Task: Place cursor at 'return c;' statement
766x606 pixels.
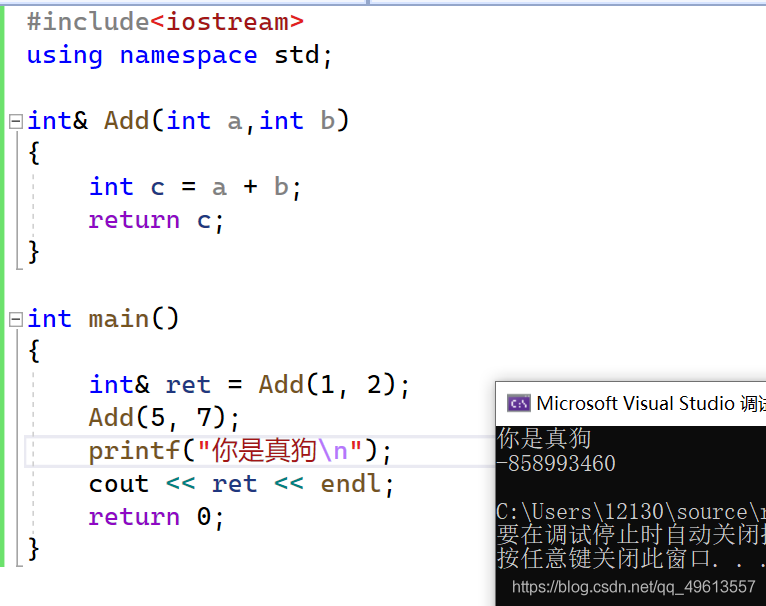Action: coord(156,220)
